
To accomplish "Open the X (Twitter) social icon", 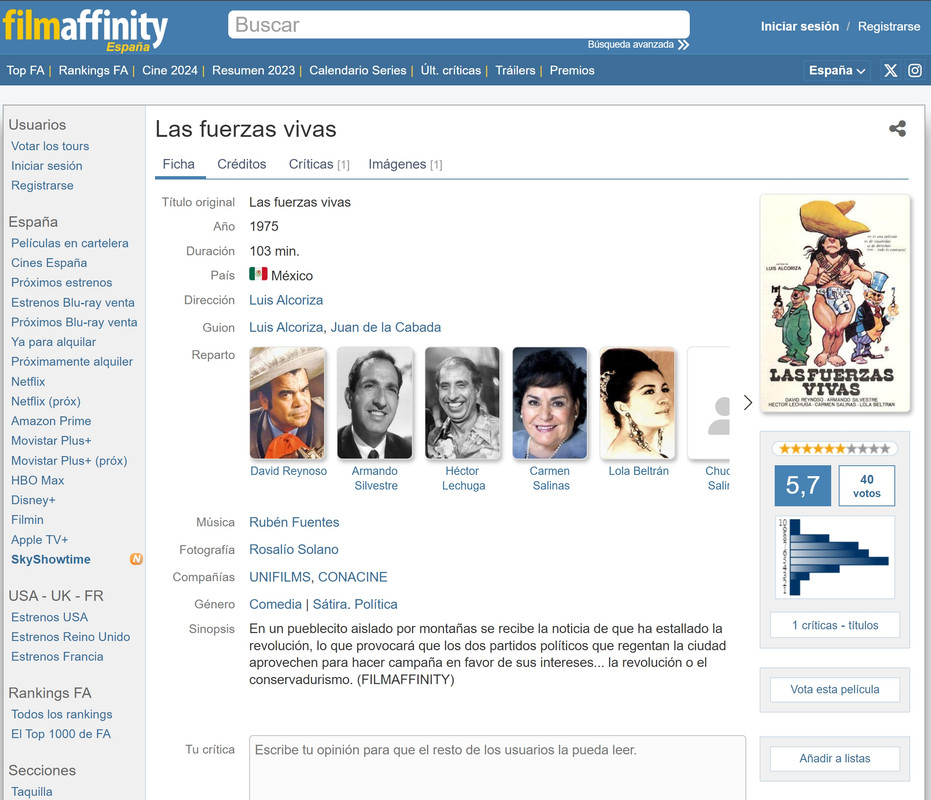I will [x=891, y=71].
